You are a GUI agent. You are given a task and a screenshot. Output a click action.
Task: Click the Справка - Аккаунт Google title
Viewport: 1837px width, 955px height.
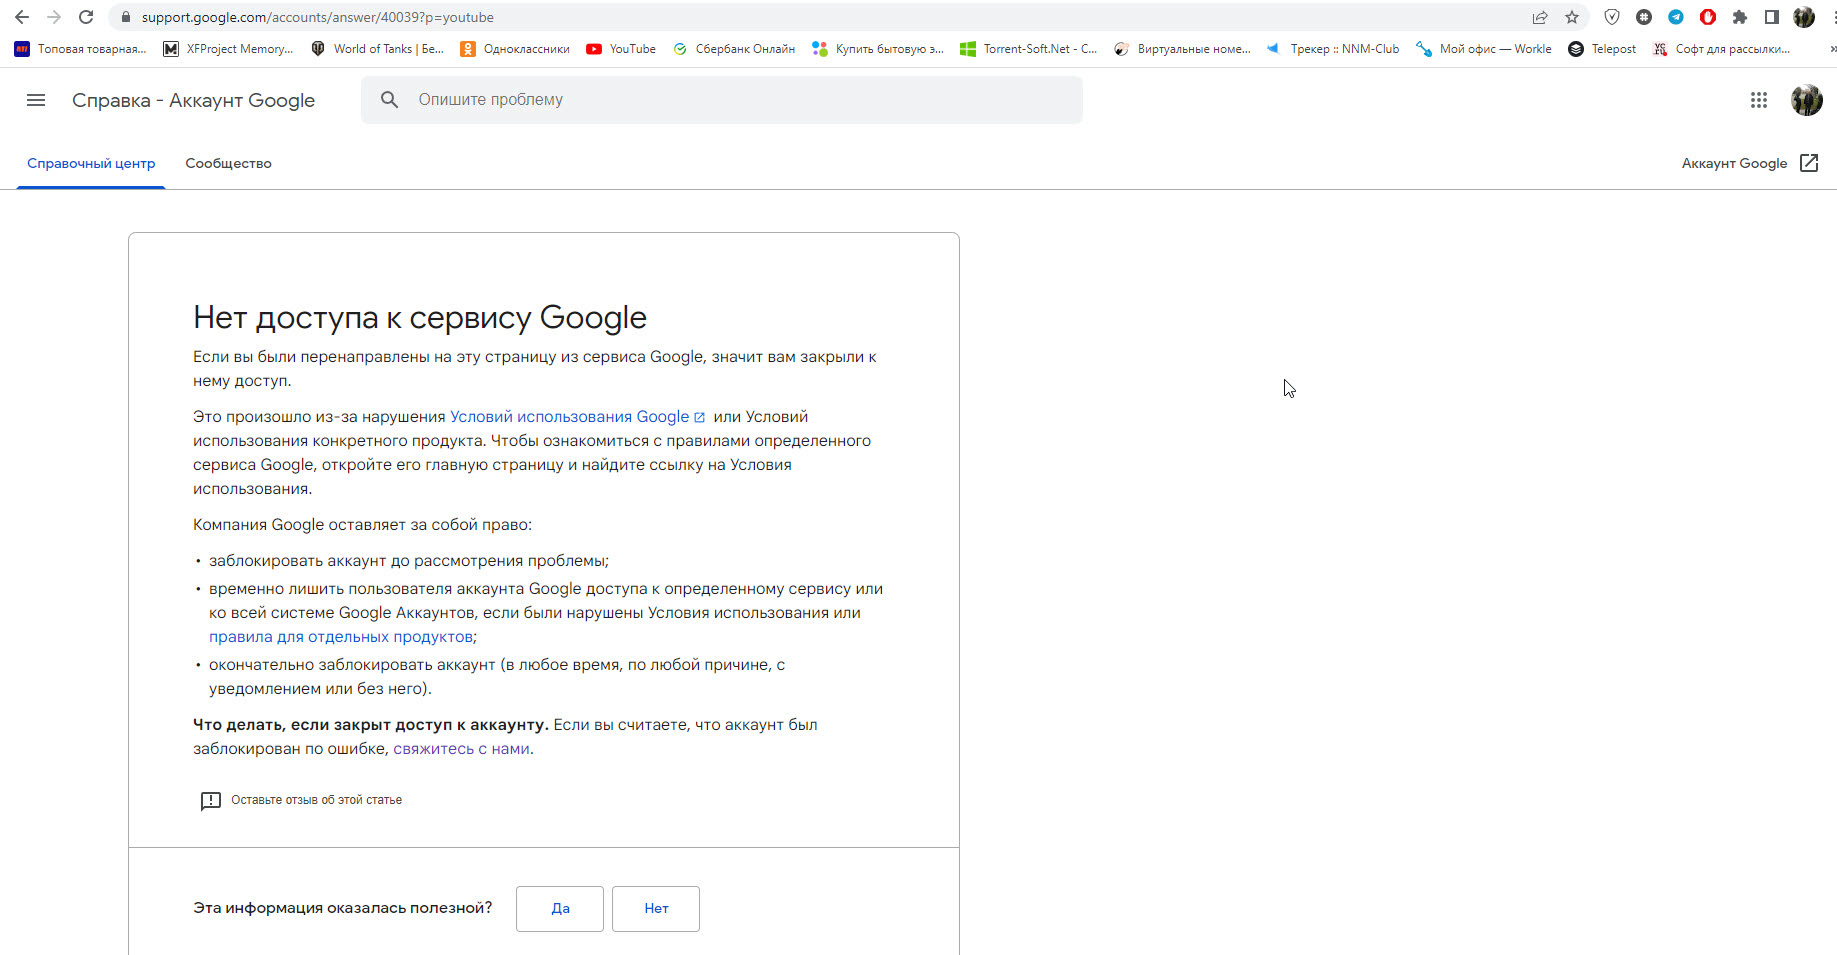[x=193, y=101]
